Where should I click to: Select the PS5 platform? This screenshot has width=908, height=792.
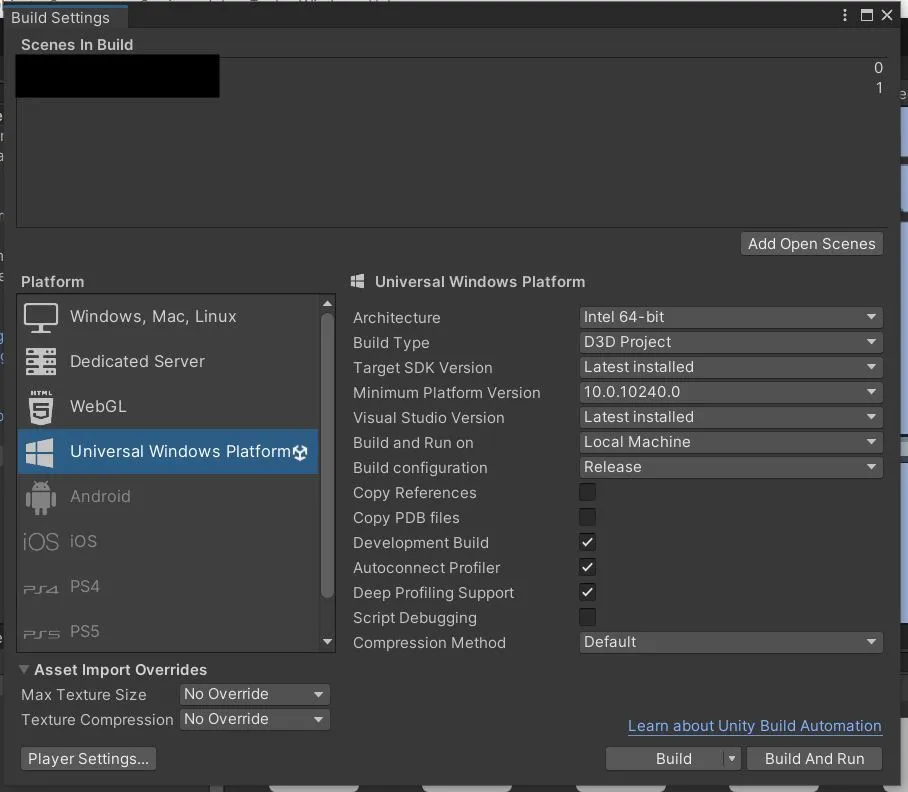tap(168, 632)
